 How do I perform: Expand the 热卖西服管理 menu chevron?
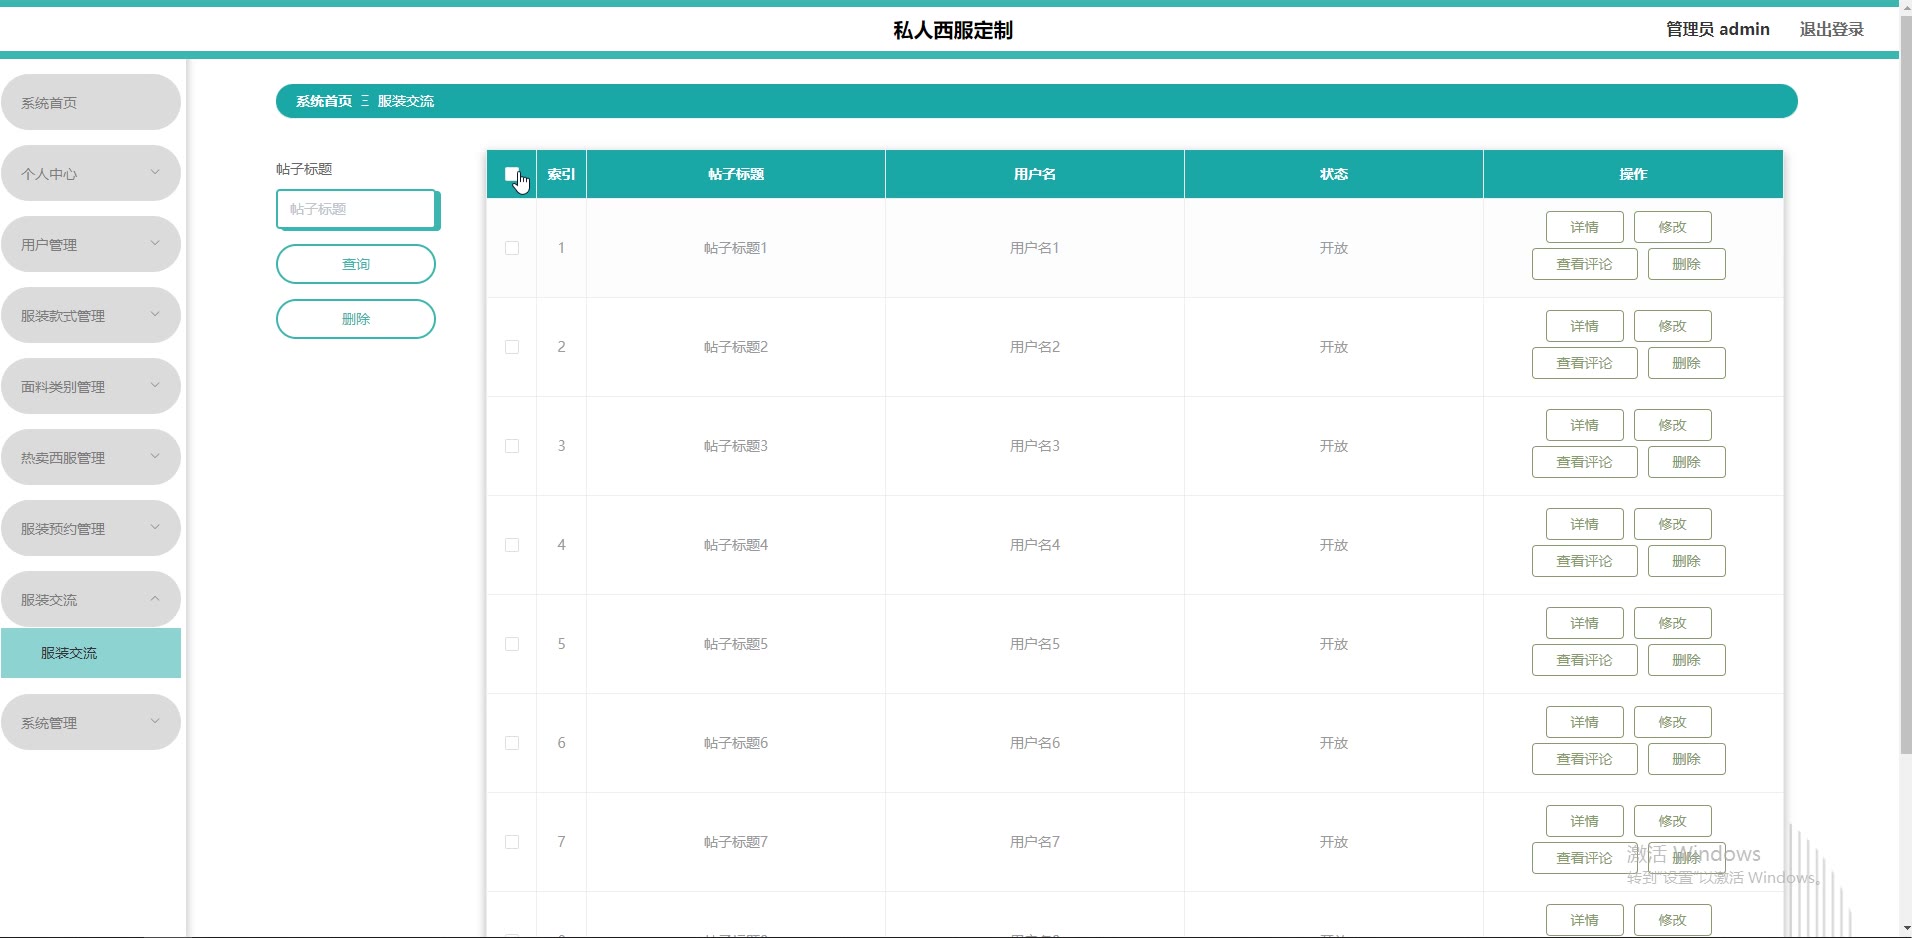pyautogui.click(x=155, y=456)
